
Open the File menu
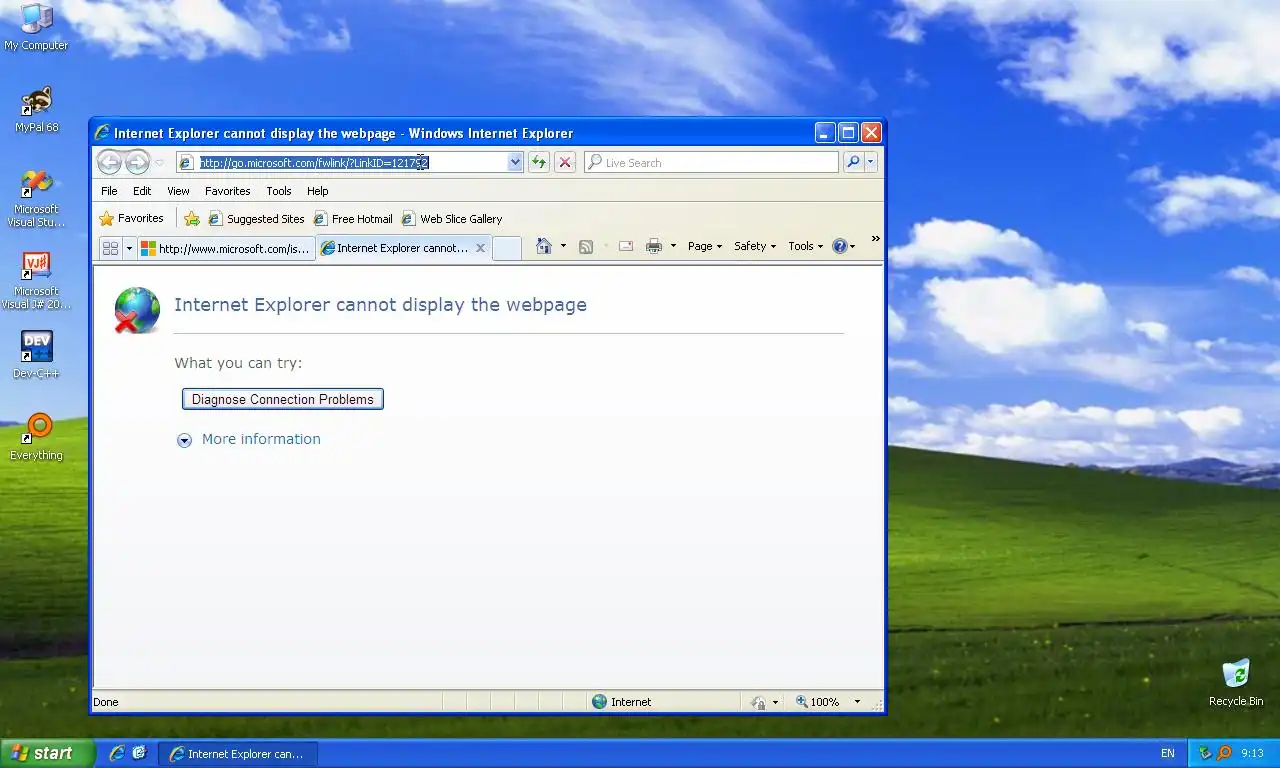click(x=109, y=191)
